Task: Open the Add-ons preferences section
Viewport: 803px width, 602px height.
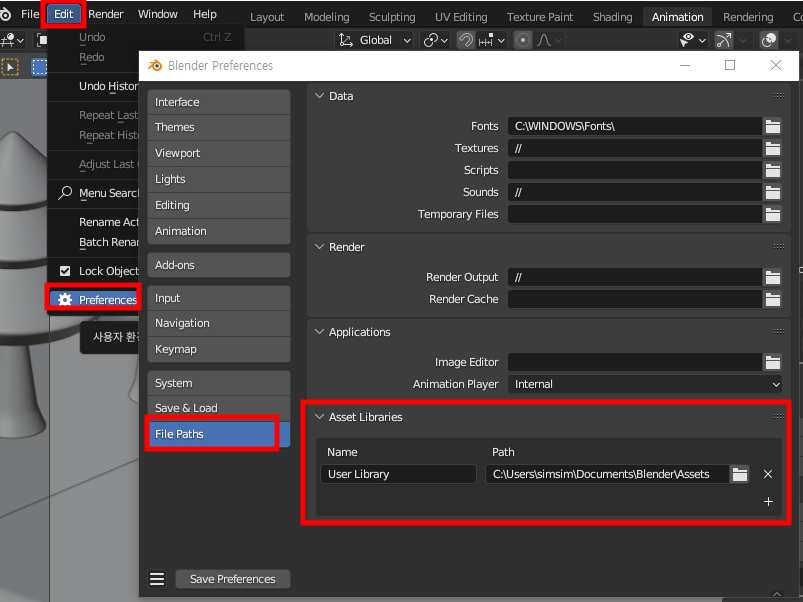Action: (219, 265)
